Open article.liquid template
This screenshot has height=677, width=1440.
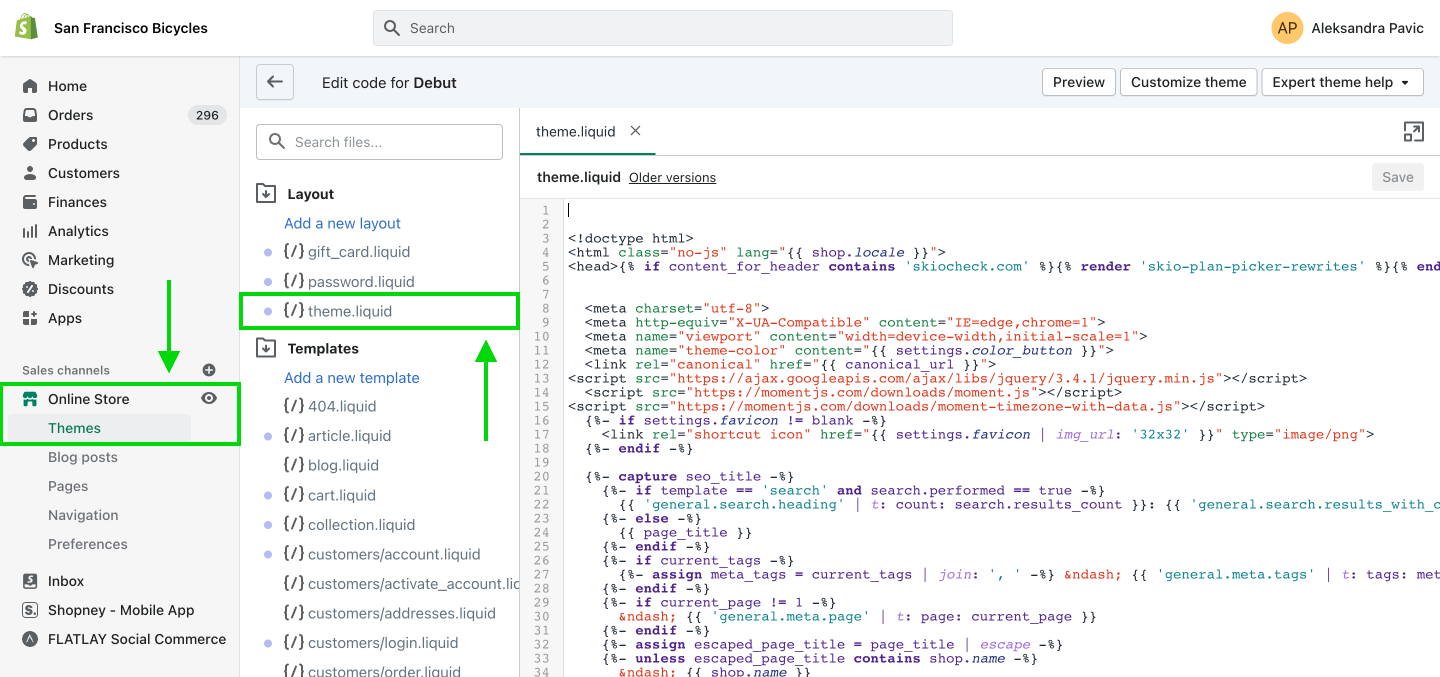point(349,436)
